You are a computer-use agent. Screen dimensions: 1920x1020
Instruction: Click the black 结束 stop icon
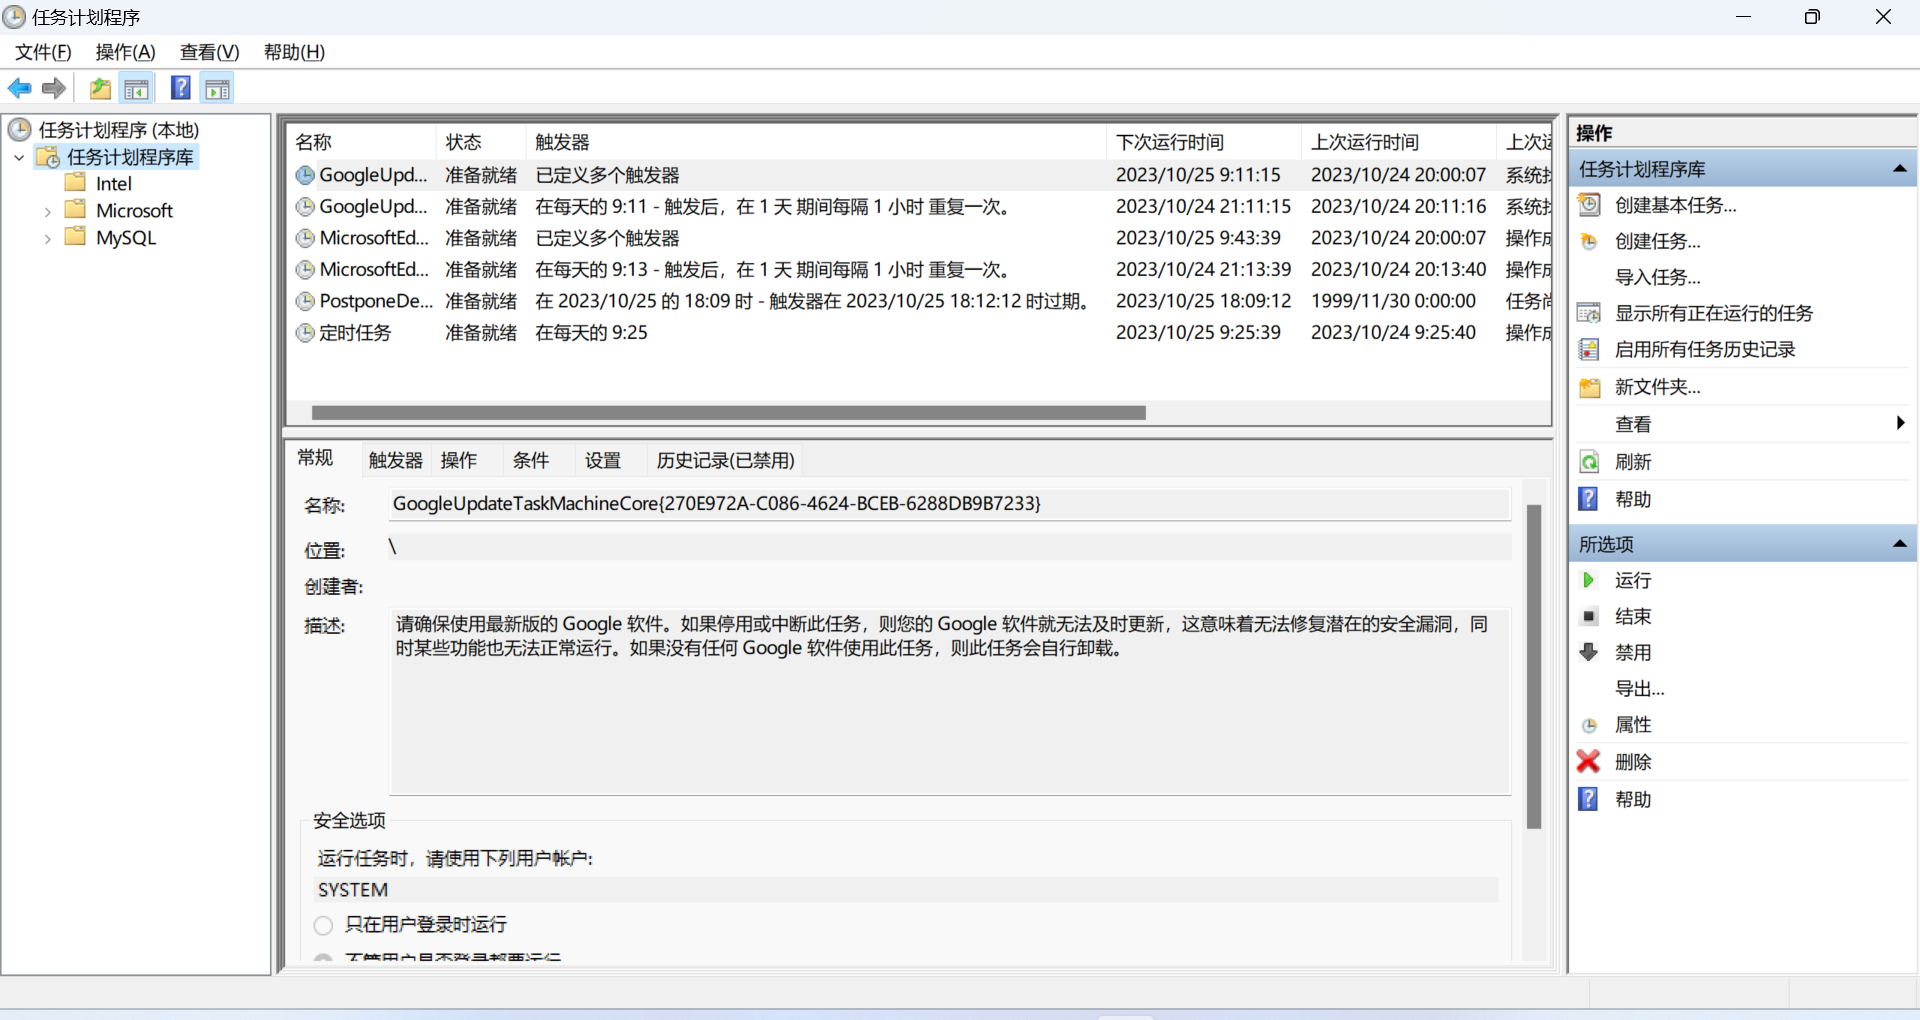pos(1589,616)
